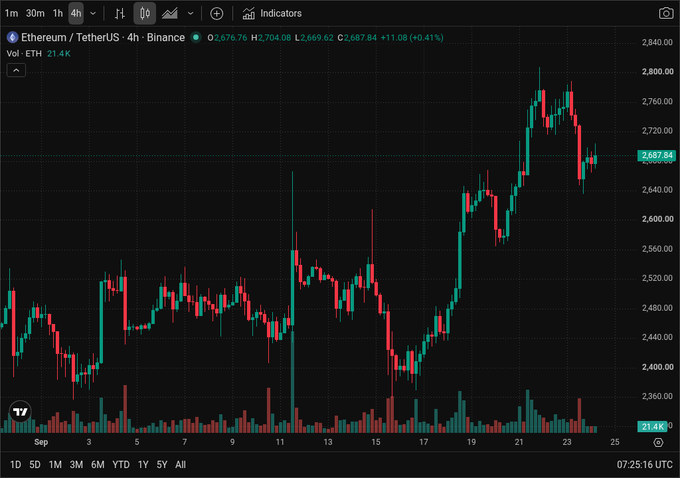Choose the candlestick chart style icon
The image size is (680, 478).
[145, 13]
